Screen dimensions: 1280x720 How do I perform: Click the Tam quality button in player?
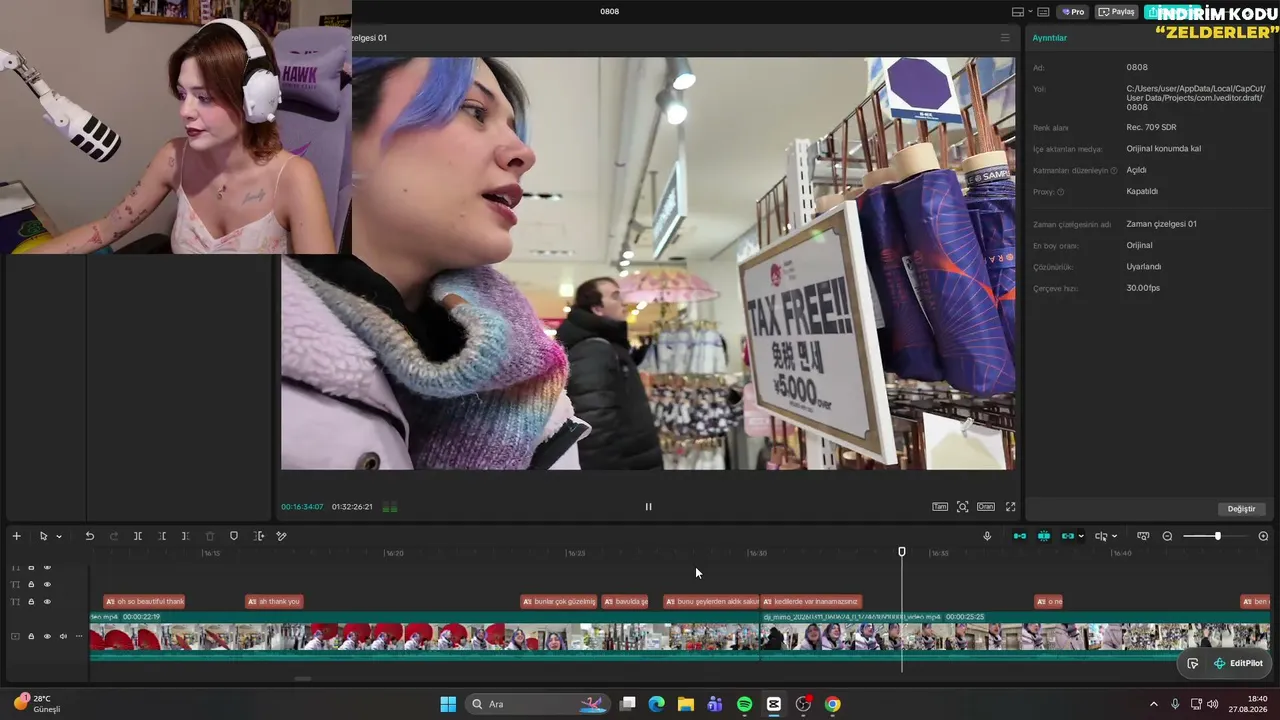[940, 507]
